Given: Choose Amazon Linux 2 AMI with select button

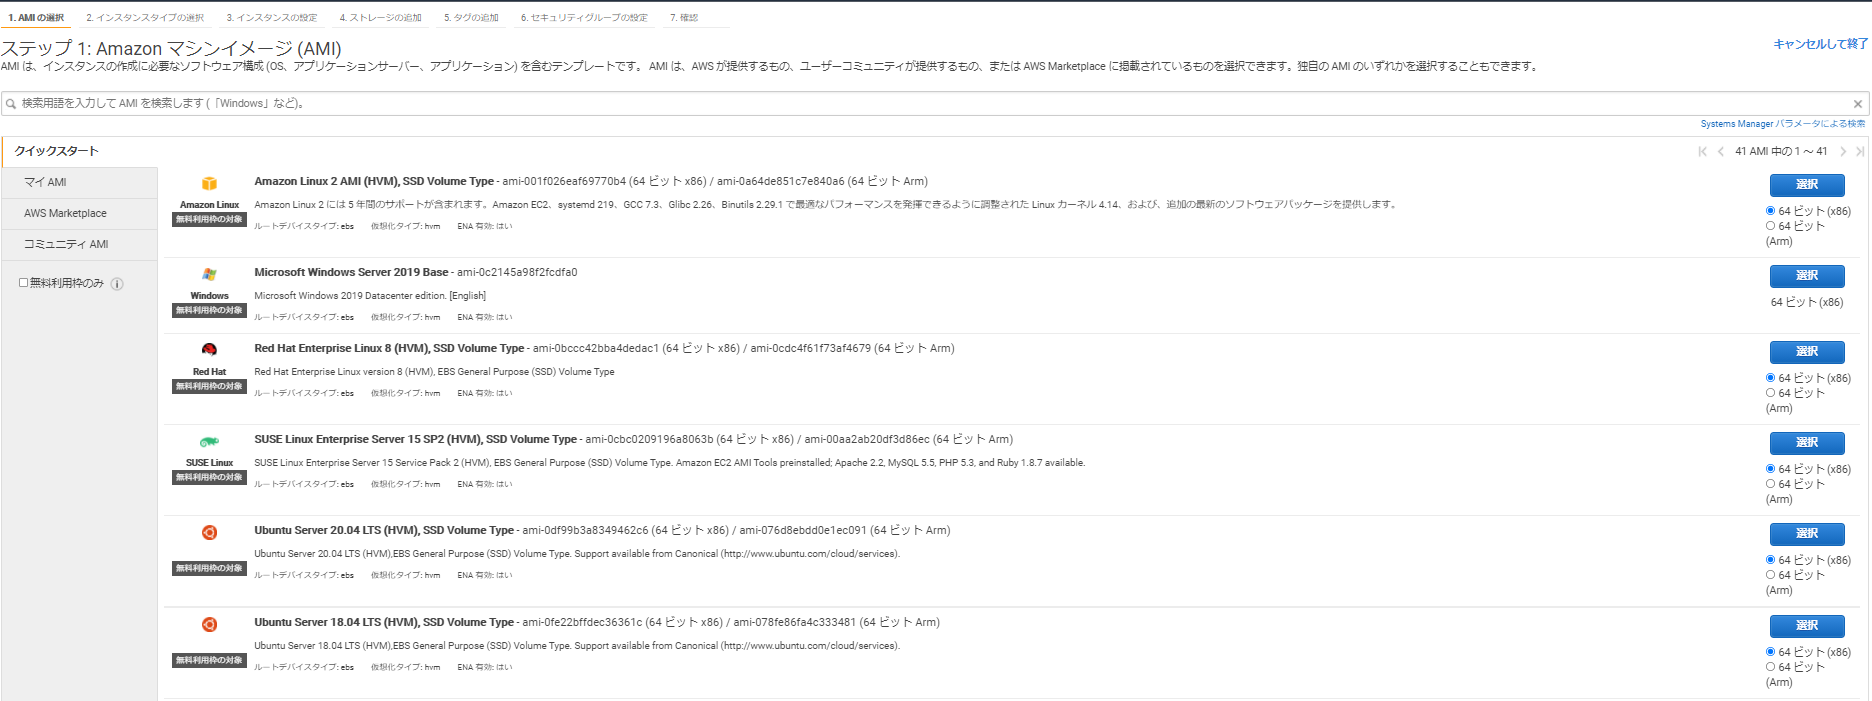Looking at the screenshot, I should [1807, 185].
